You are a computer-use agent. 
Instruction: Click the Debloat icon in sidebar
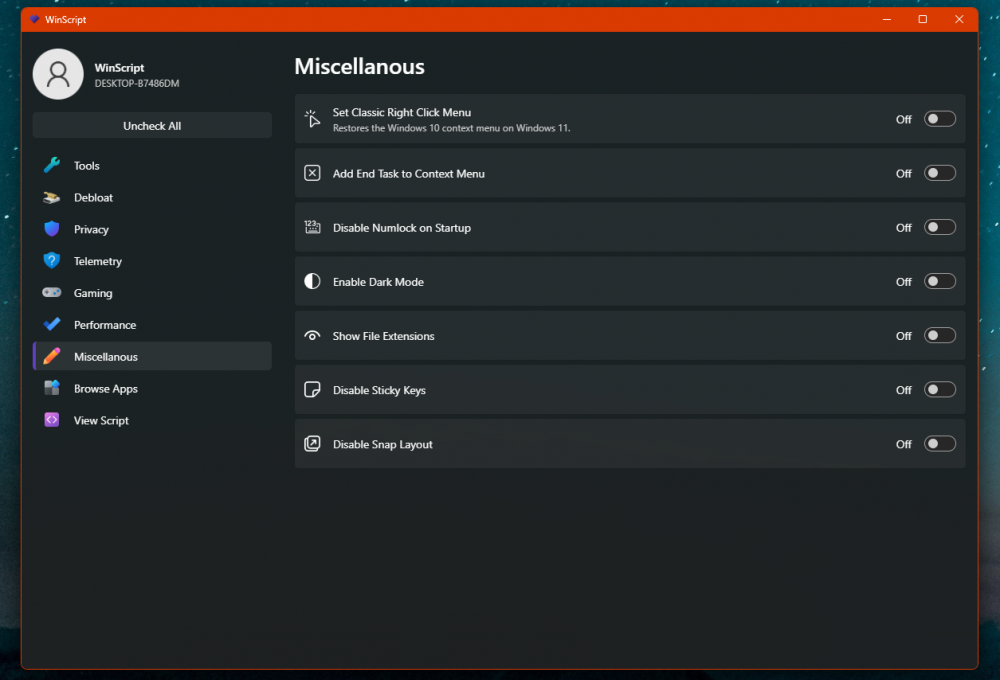pos(52,198)
